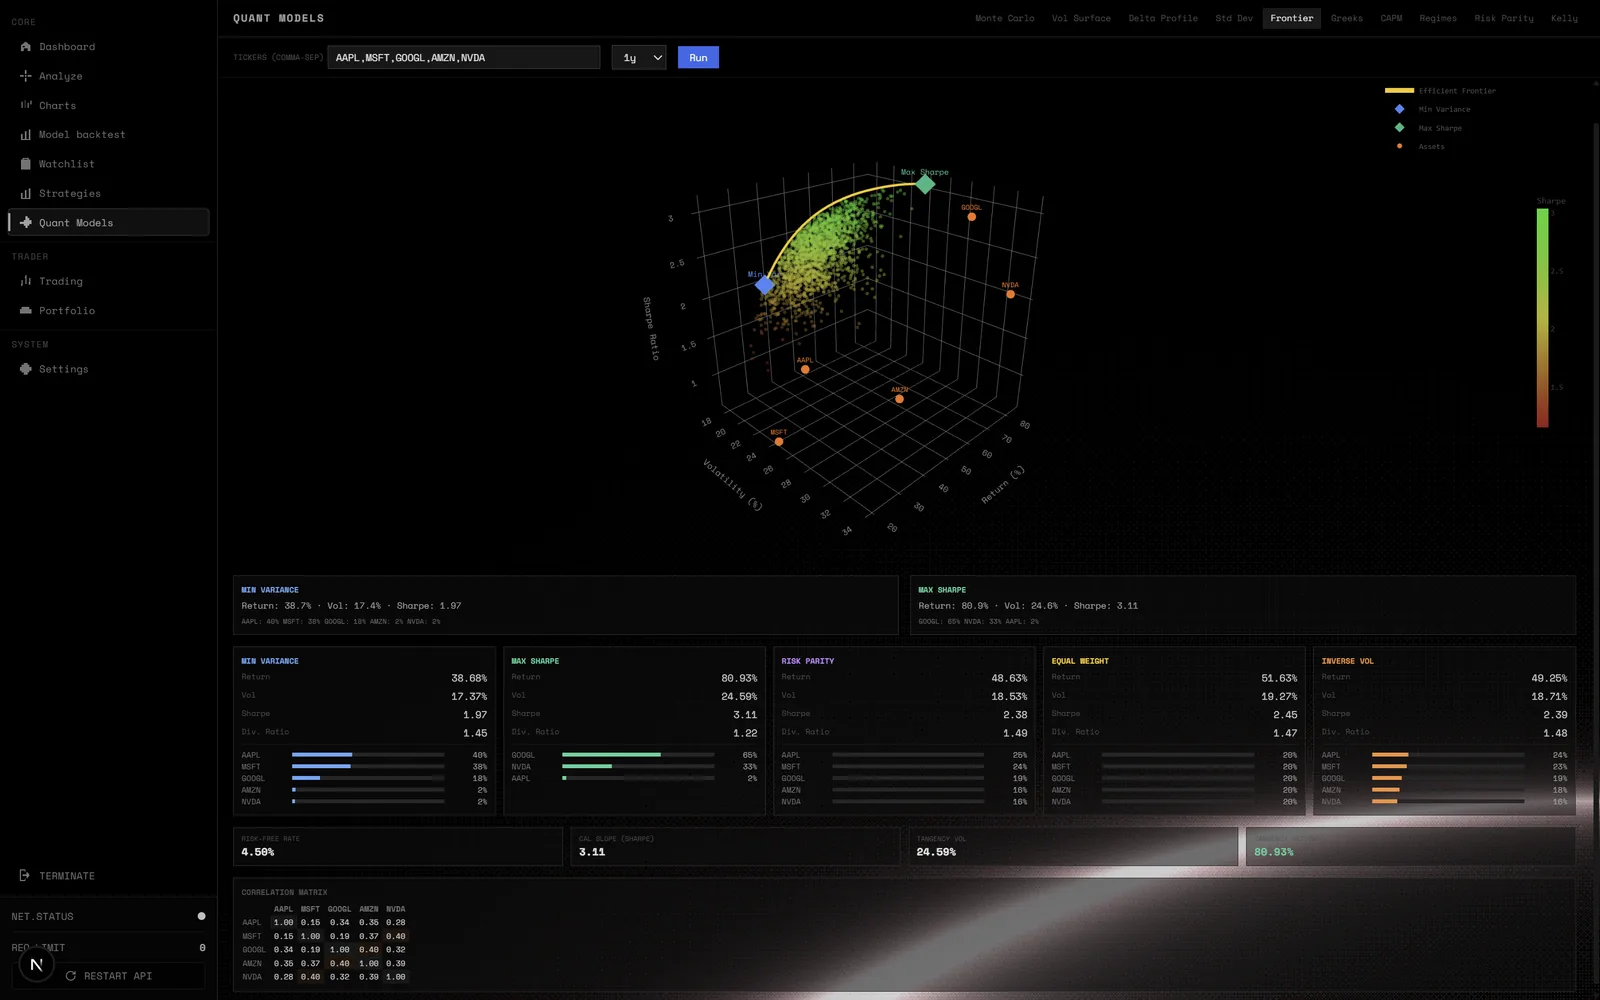
Task: Switch to the Delta Profile tab
Action: tap(1163, 18)
